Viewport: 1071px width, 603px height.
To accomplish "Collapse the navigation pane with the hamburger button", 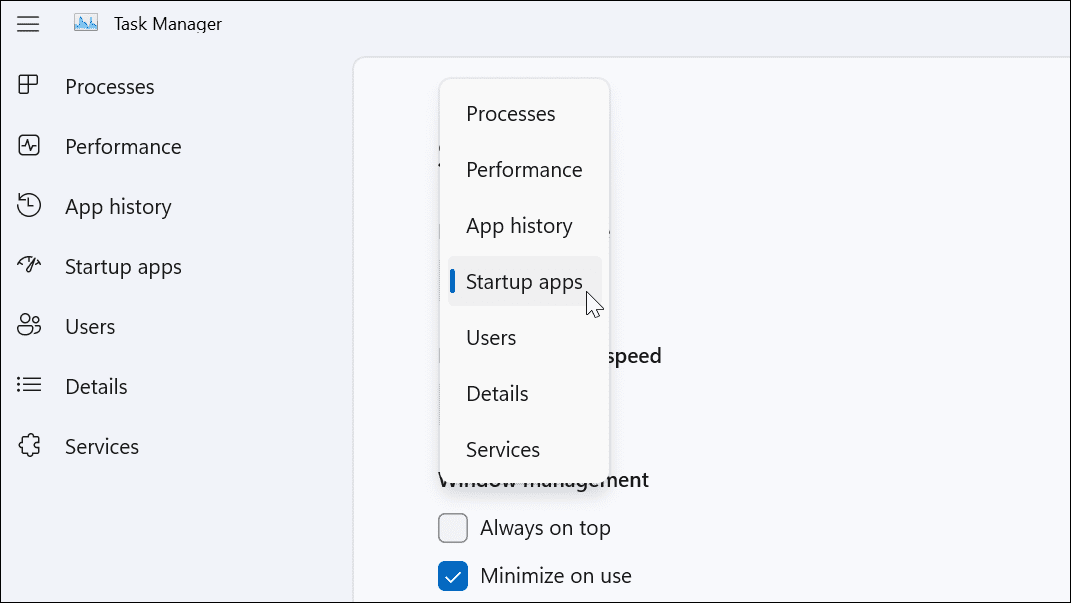I will pyautogui.click(x=28, y=23).
